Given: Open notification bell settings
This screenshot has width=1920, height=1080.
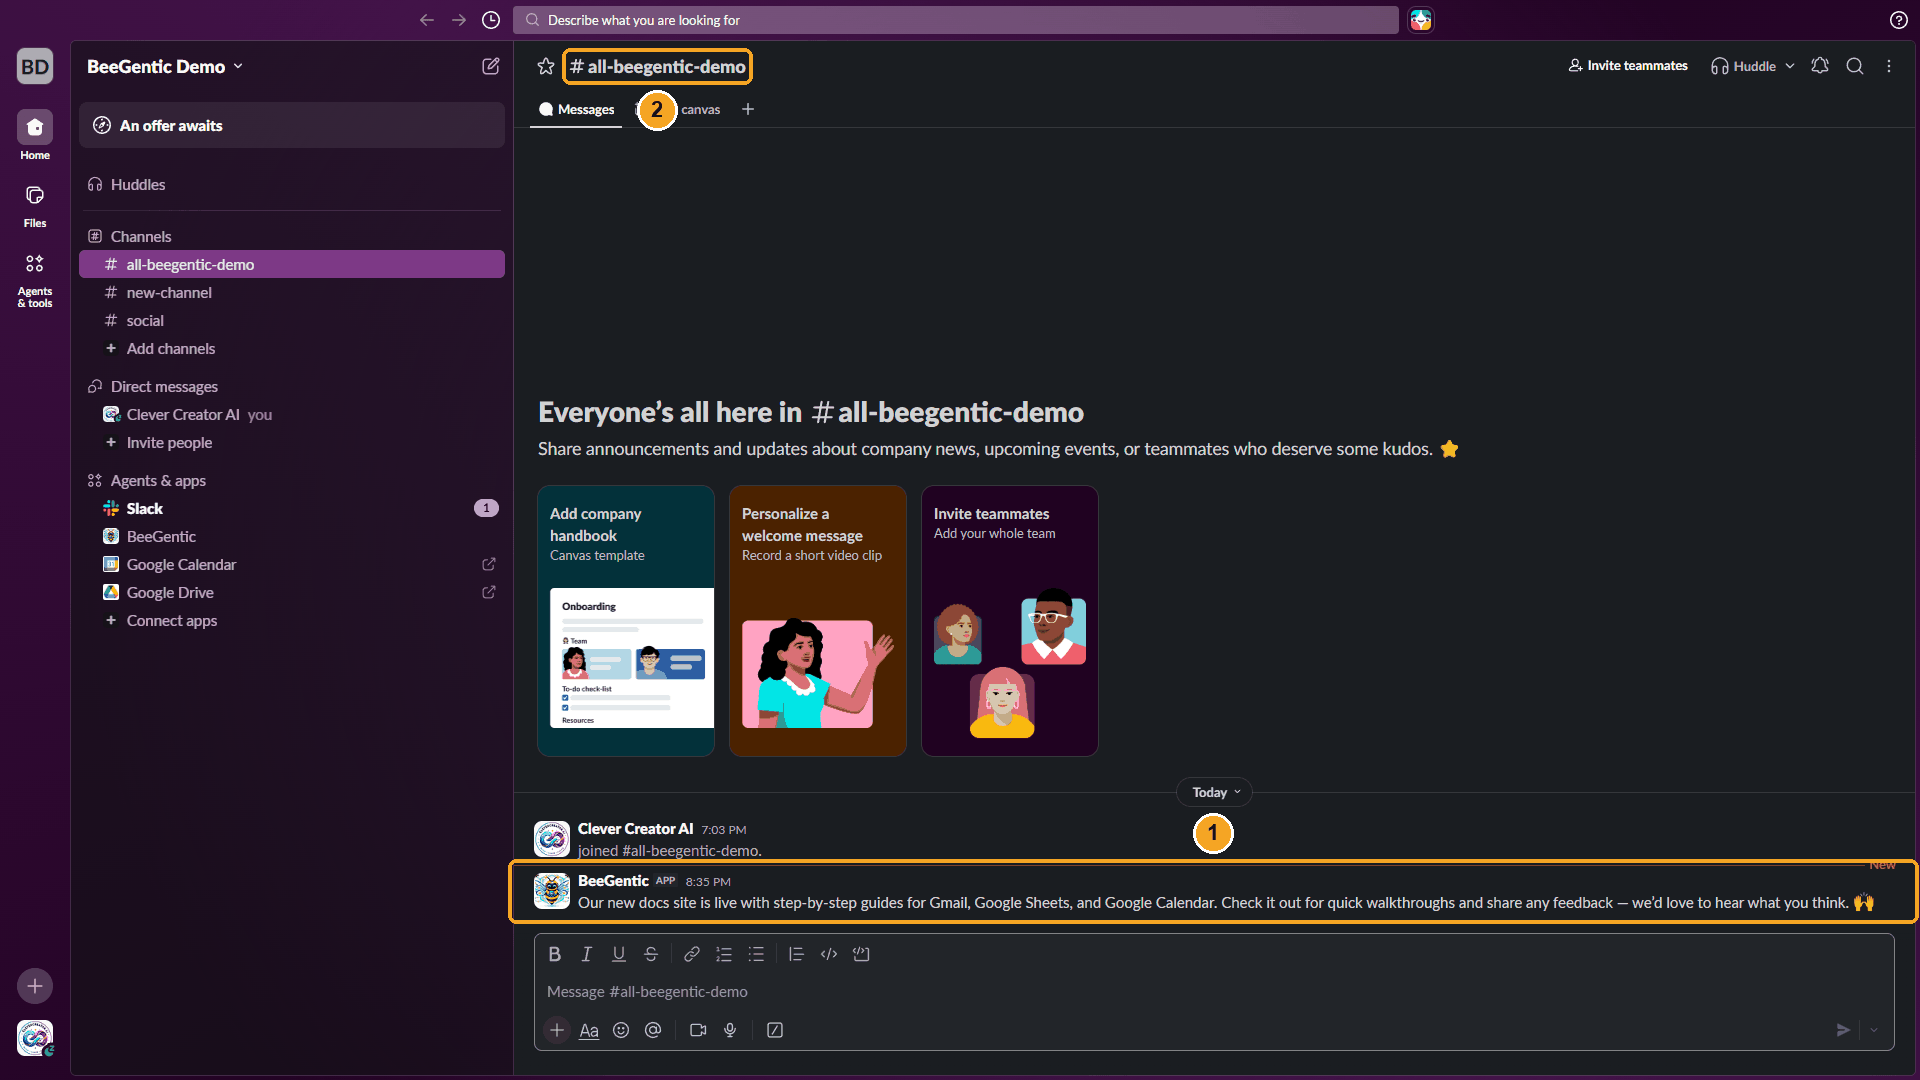Looking at the screenshot, I should pos(1820,66).
